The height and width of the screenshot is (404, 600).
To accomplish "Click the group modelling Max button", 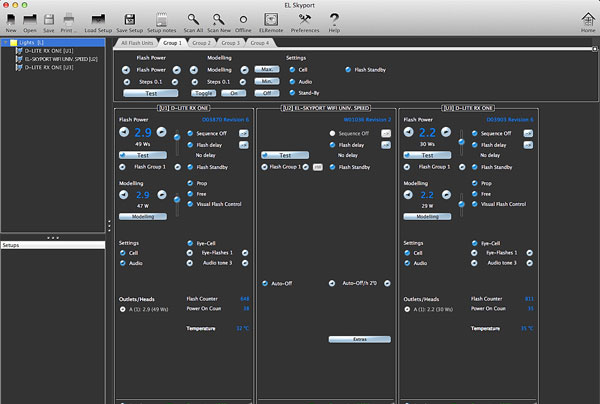I will [267, 69].
